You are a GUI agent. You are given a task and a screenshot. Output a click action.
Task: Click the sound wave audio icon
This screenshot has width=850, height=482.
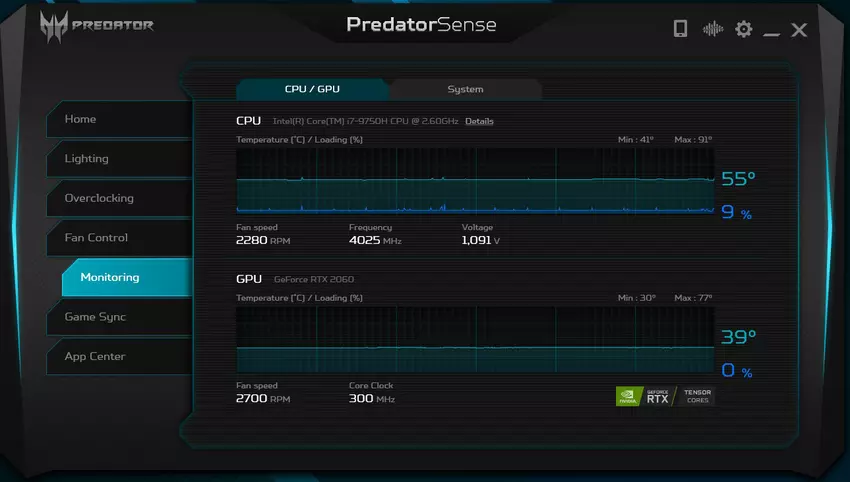tap(712, 29)
